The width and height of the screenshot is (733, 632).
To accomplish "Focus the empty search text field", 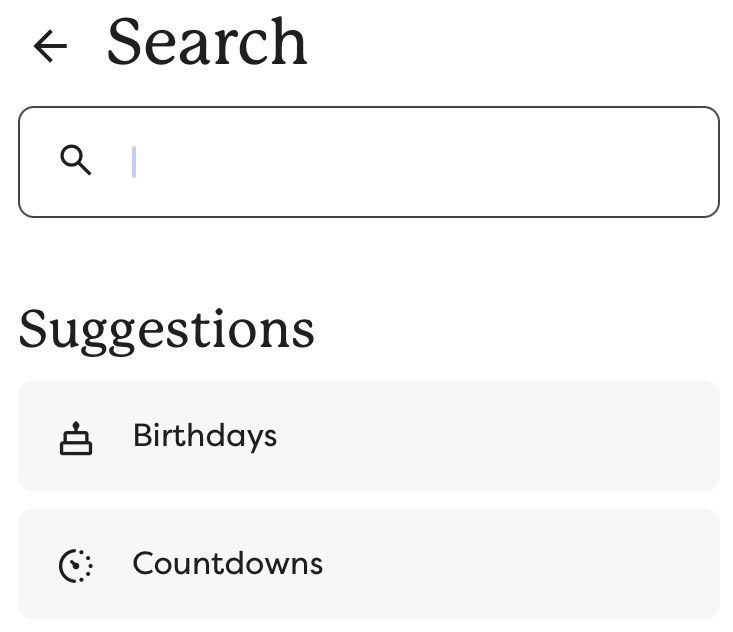I will (x=400, y=161).
